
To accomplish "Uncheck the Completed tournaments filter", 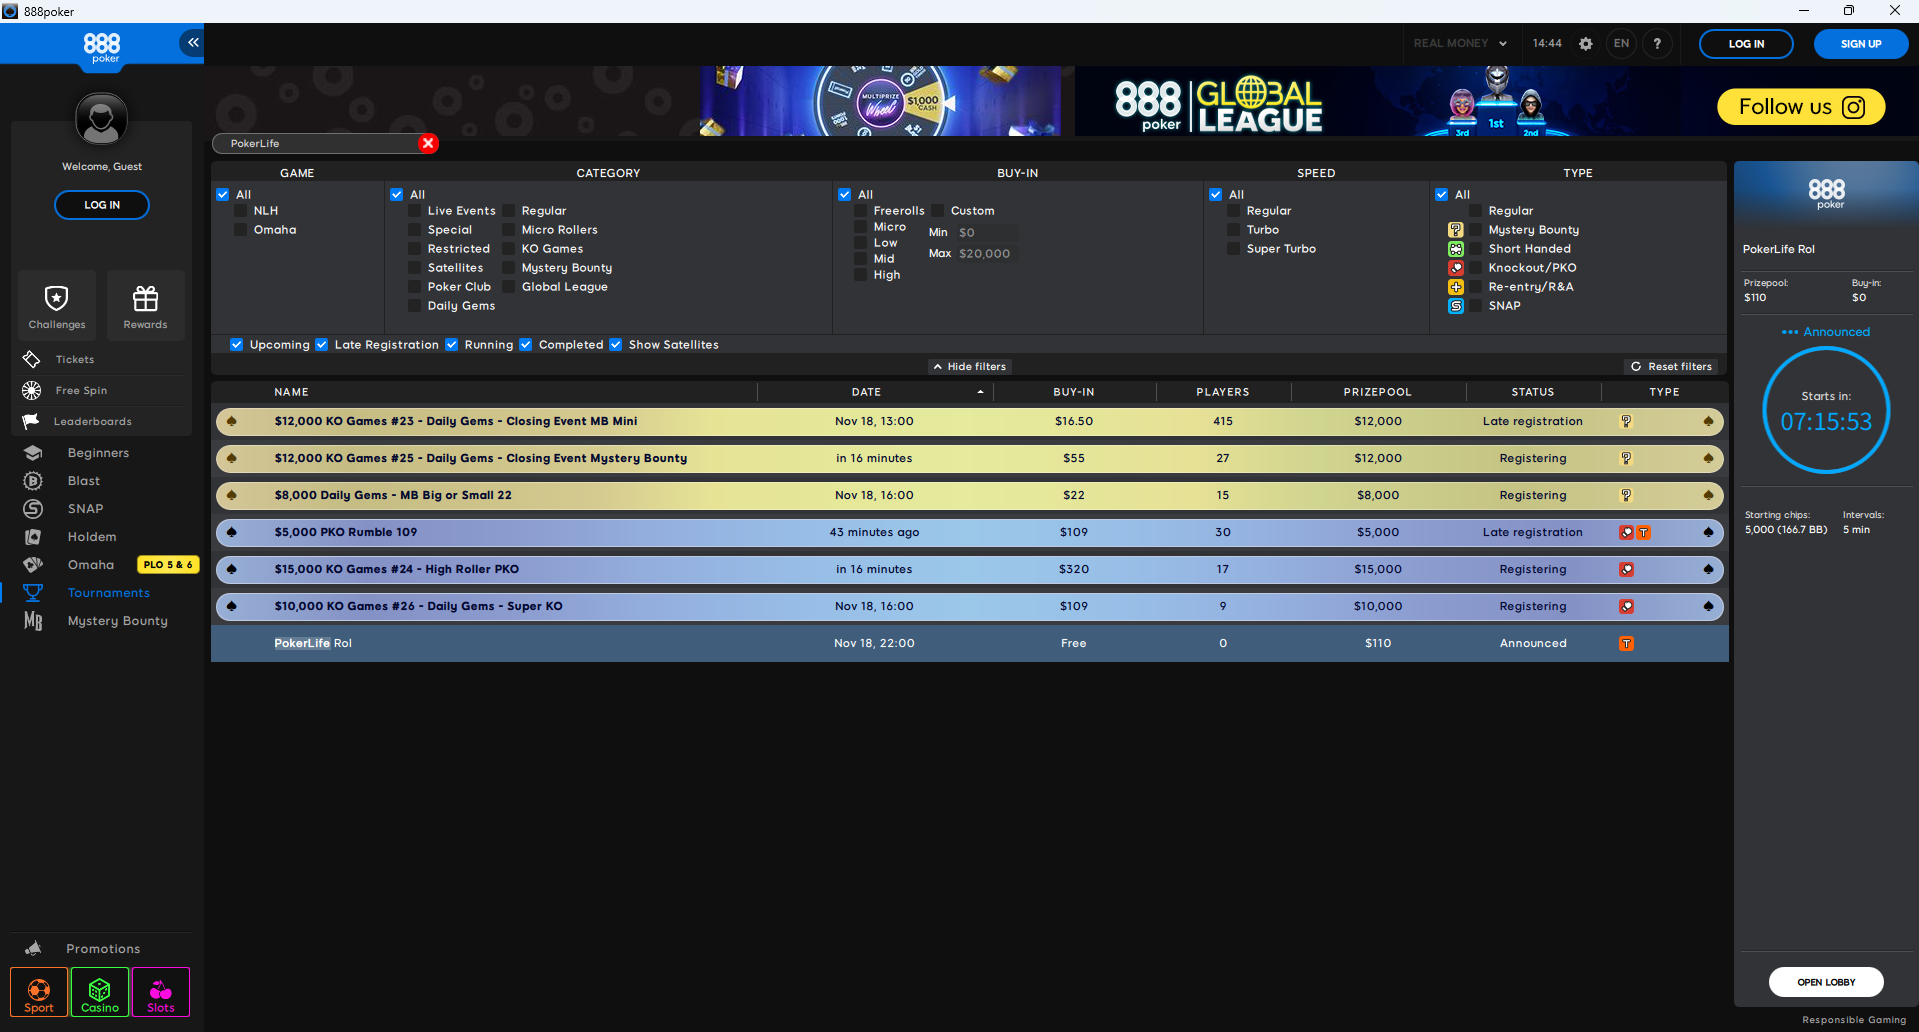I will 526,344.
